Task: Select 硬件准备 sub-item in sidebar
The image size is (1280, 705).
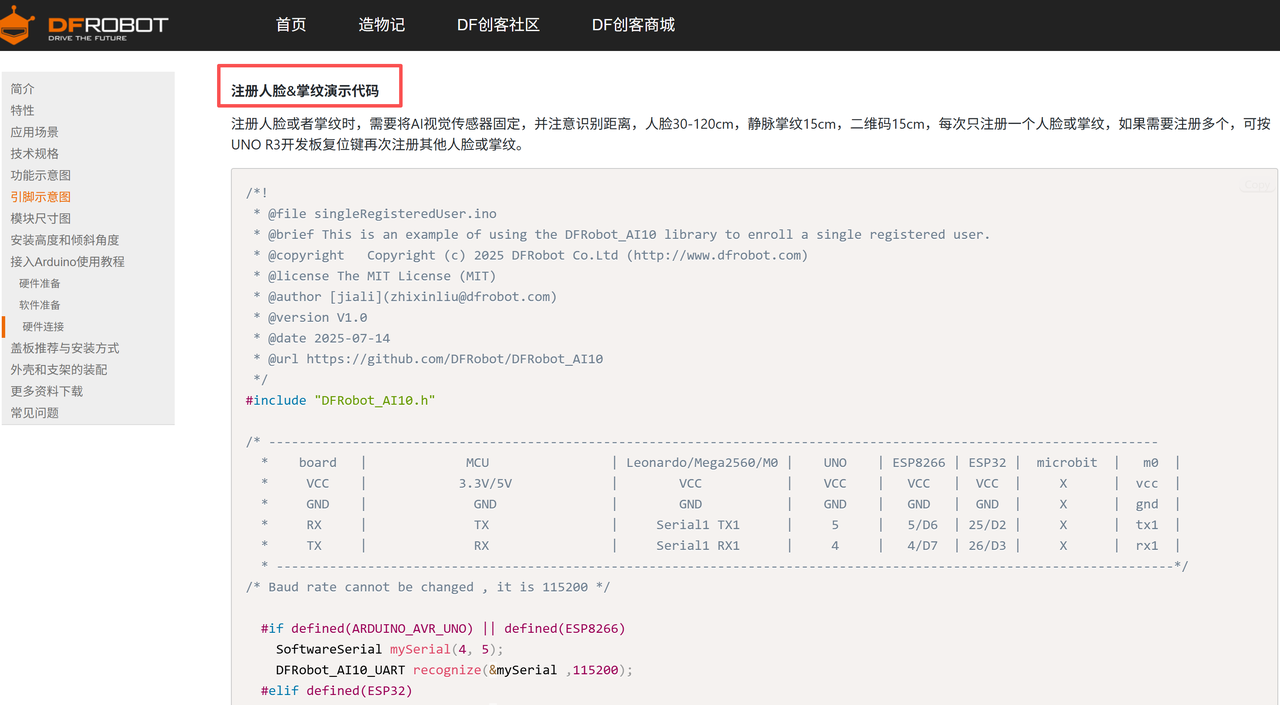Action: tap(40, 284)
